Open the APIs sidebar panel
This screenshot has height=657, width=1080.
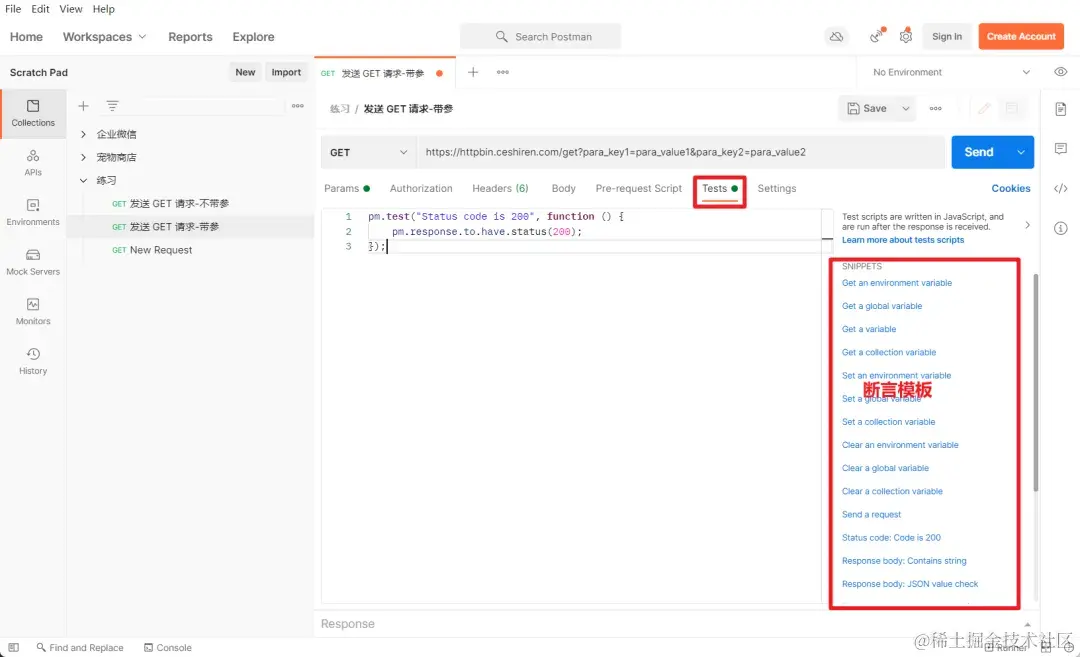(x=33, y=163)
